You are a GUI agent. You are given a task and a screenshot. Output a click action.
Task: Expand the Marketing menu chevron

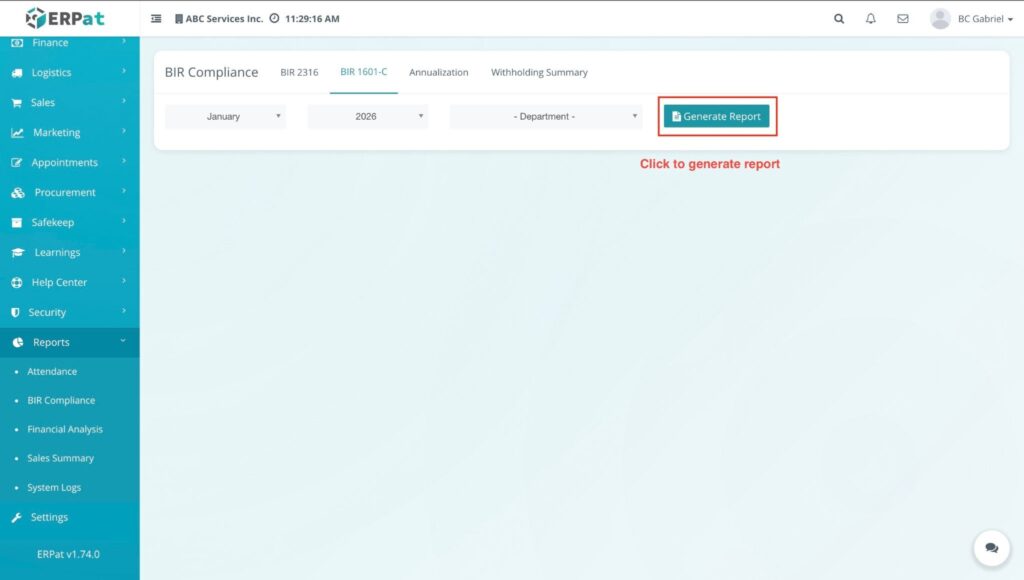[x=123, y=131]
